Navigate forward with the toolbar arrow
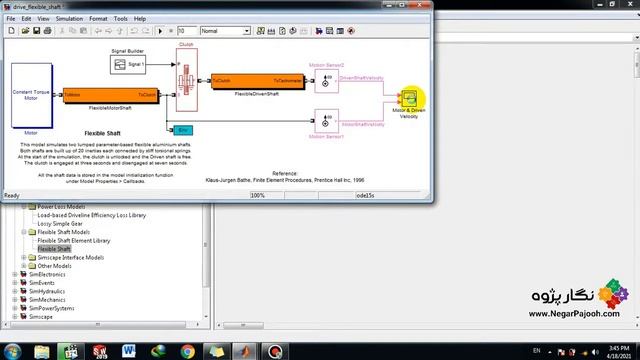Image resolution: width=640 pixels, height=360 pixels. pos(109,31)
